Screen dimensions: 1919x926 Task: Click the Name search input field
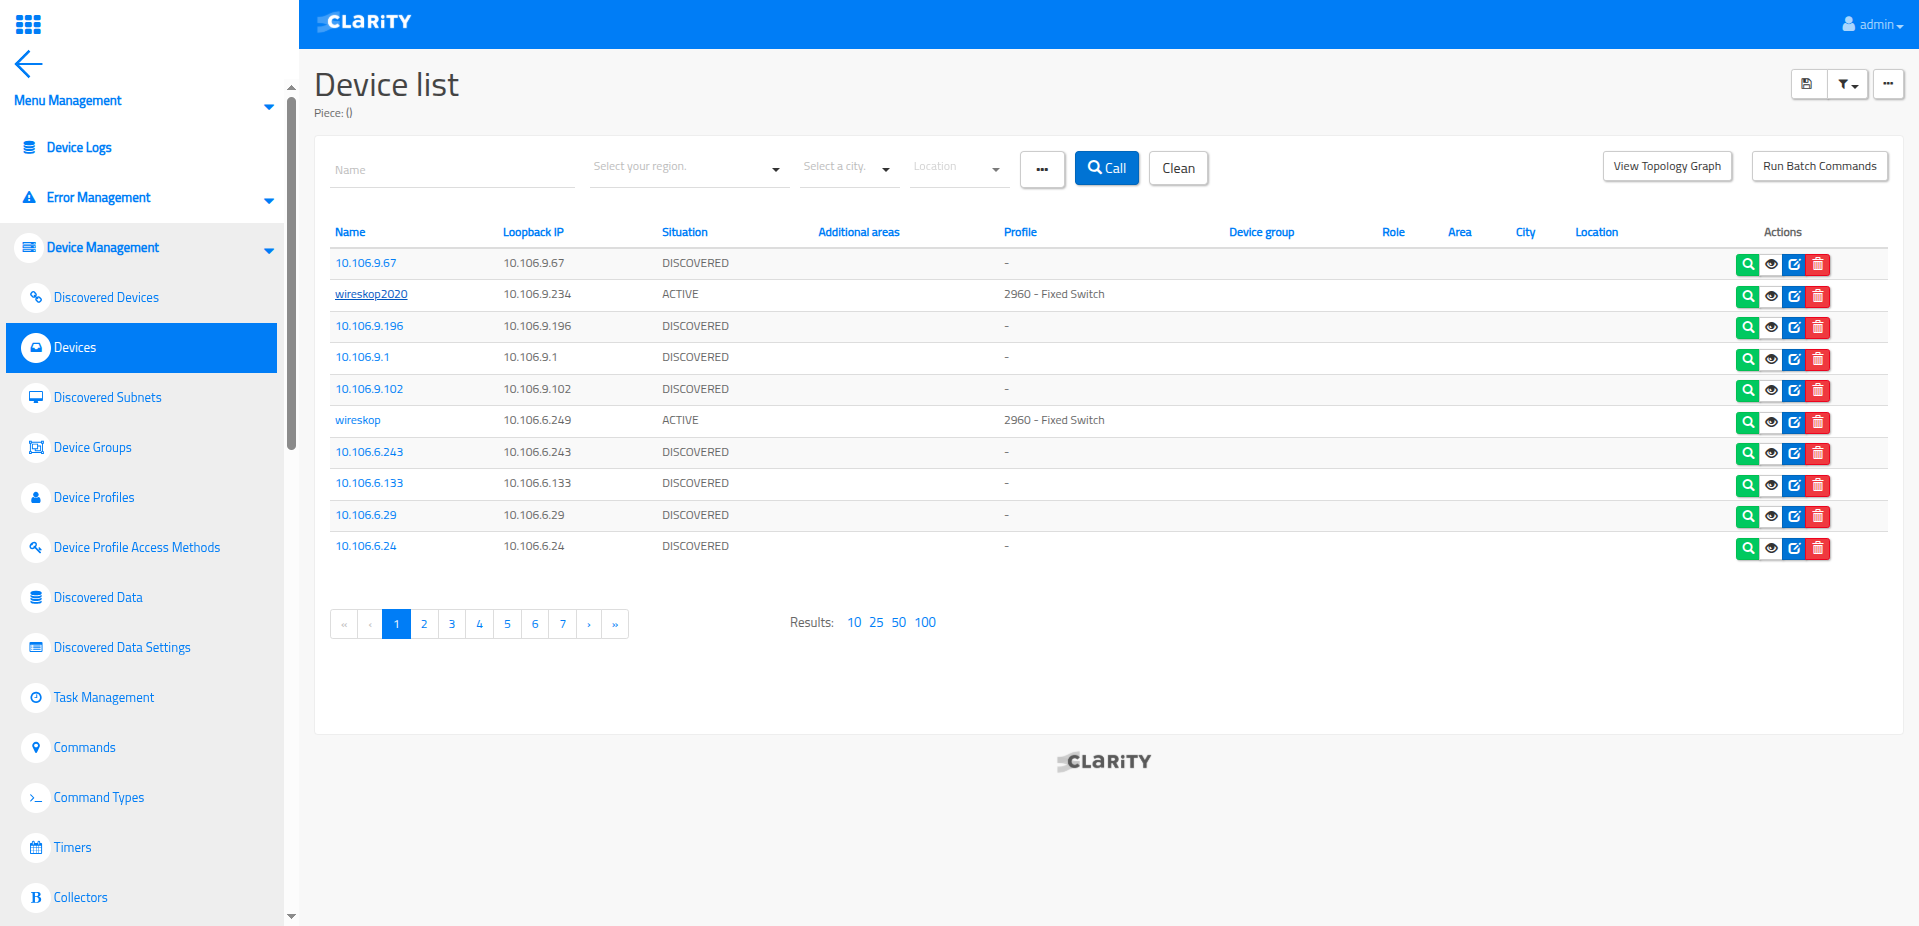pyautogui.click(x=452, y=170)
